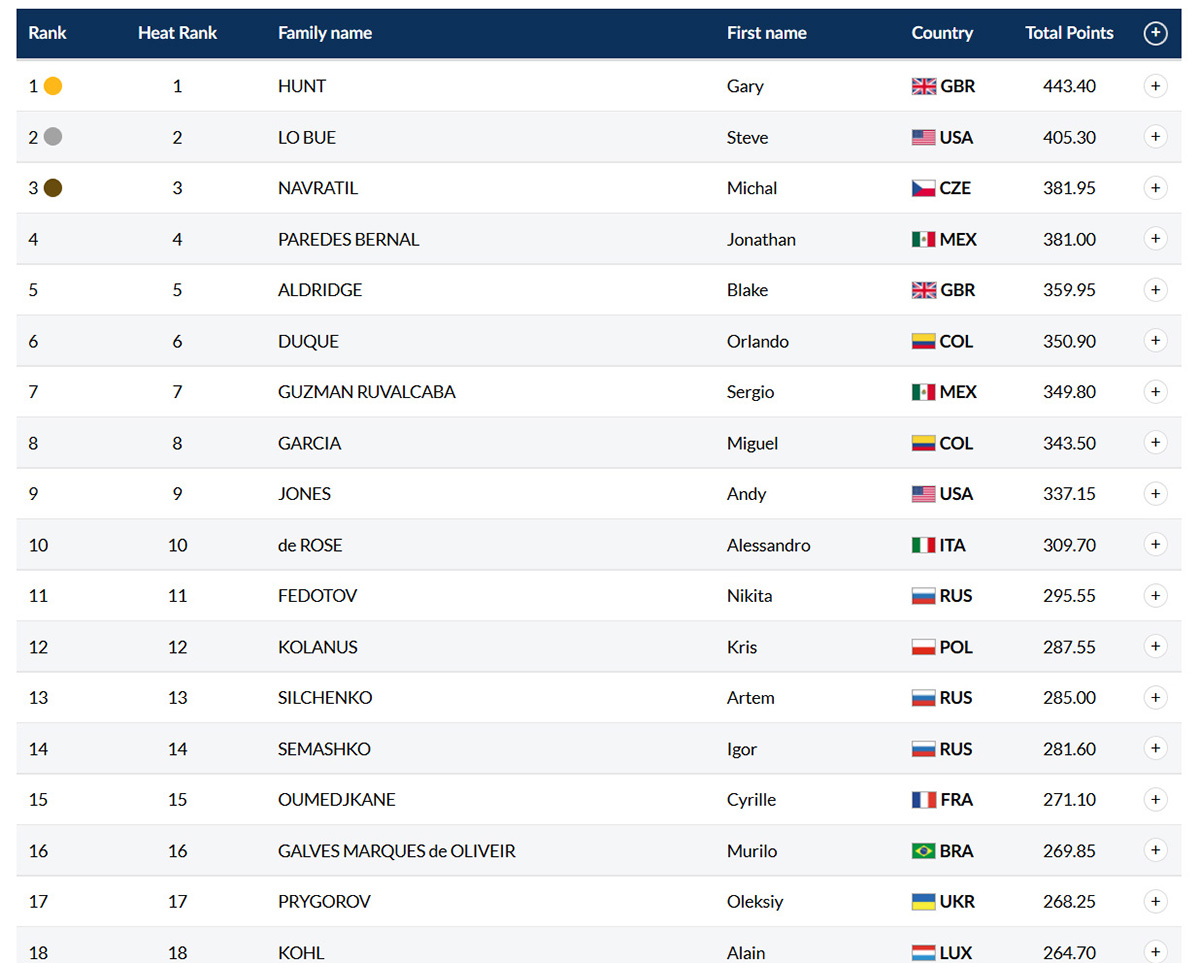The image size is (1200, 963).
Task: Expand the Paredes Bernal row plus icon
Action: [1155, 239]
